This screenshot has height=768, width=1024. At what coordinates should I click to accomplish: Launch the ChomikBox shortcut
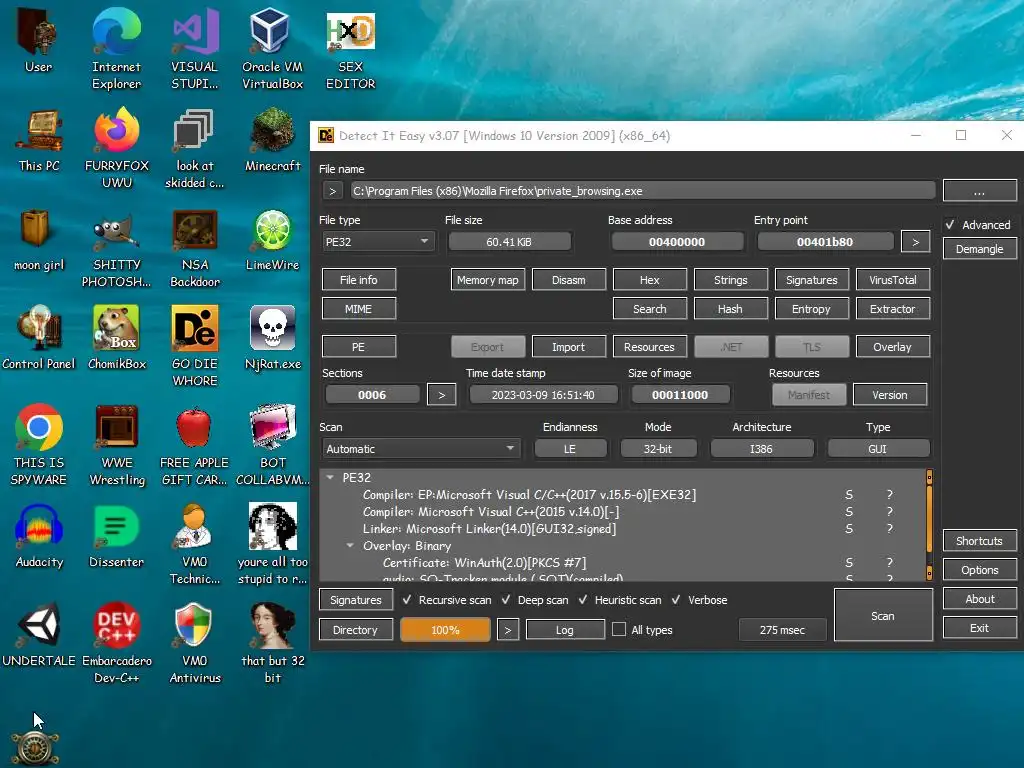point(116,338)
